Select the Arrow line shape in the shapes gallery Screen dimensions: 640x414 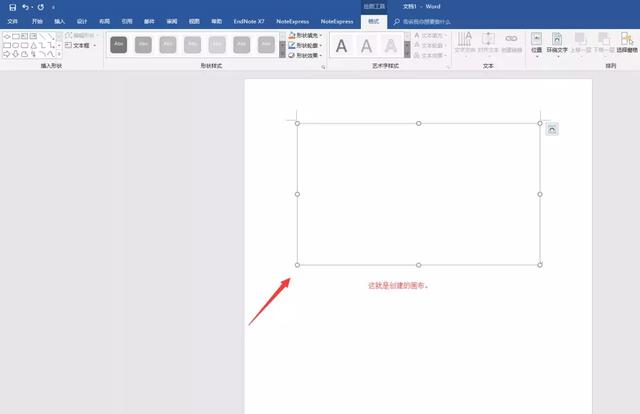[51, 36]
